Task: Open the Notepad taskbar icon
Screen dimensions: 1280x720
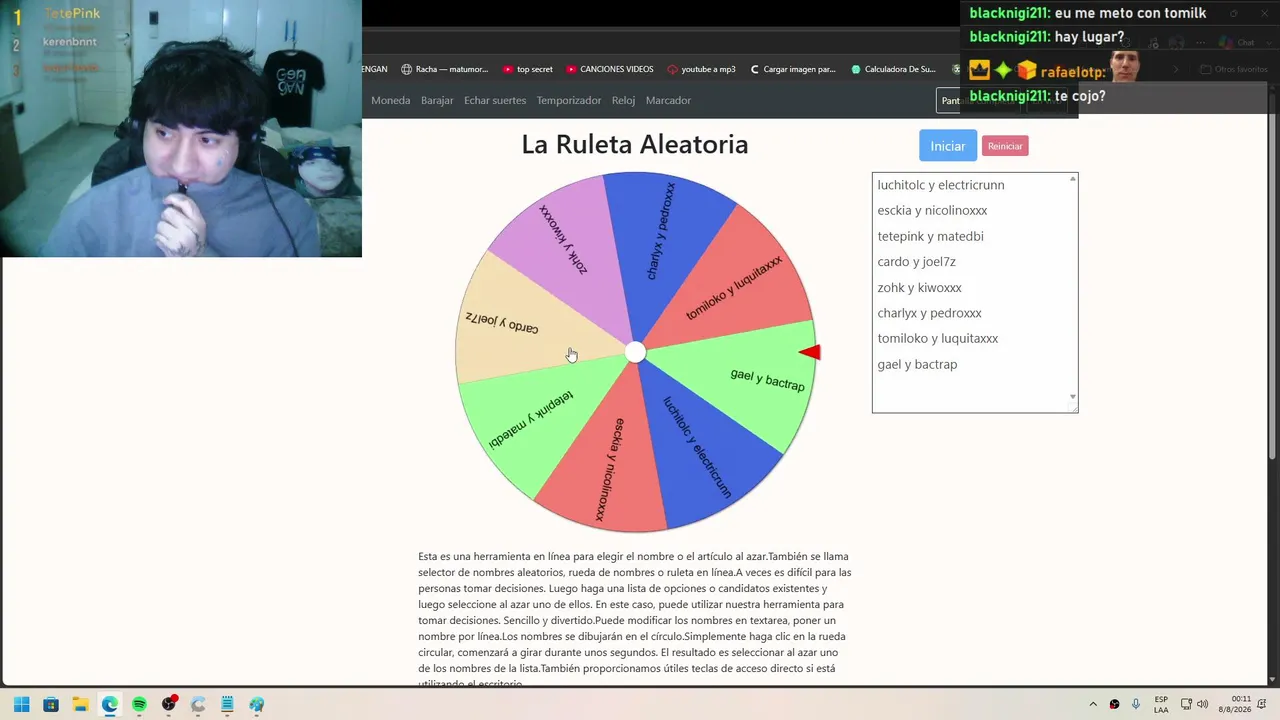Action: 227,705
